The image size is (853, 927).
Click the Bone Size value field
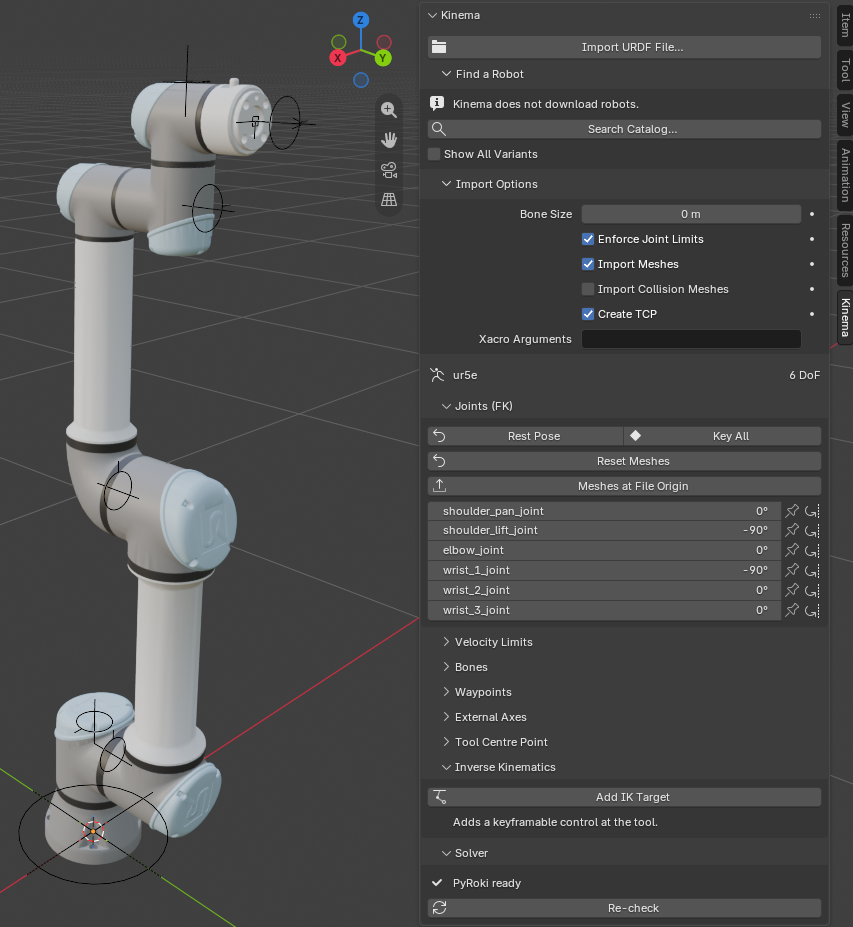coord(691,214)
